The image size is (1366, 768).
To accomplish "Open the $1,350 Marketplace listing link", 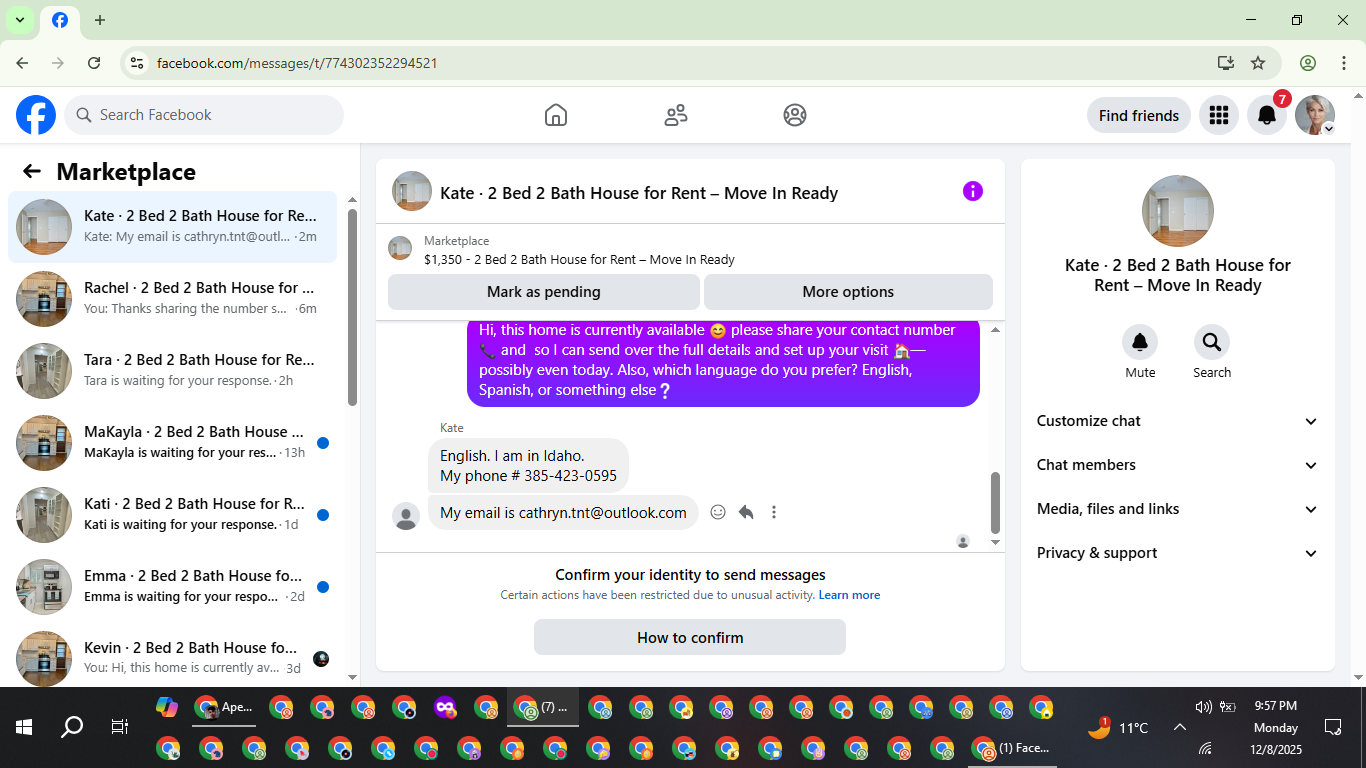I will [x=579, y=259].
